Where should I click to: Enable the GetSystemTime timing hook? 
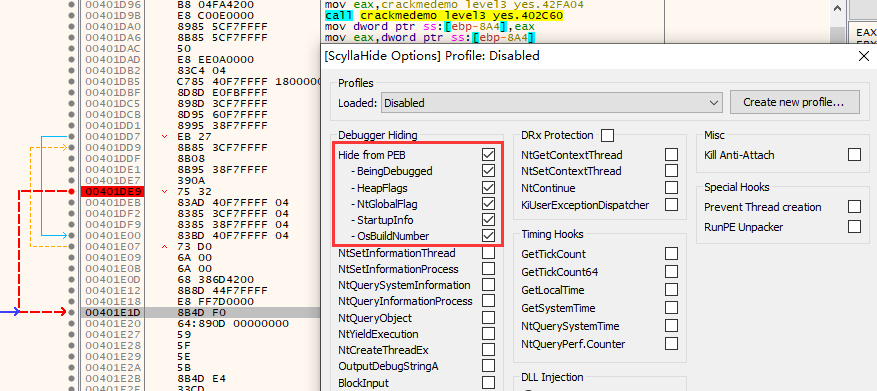pyautogui.click(x=671, y=308)
